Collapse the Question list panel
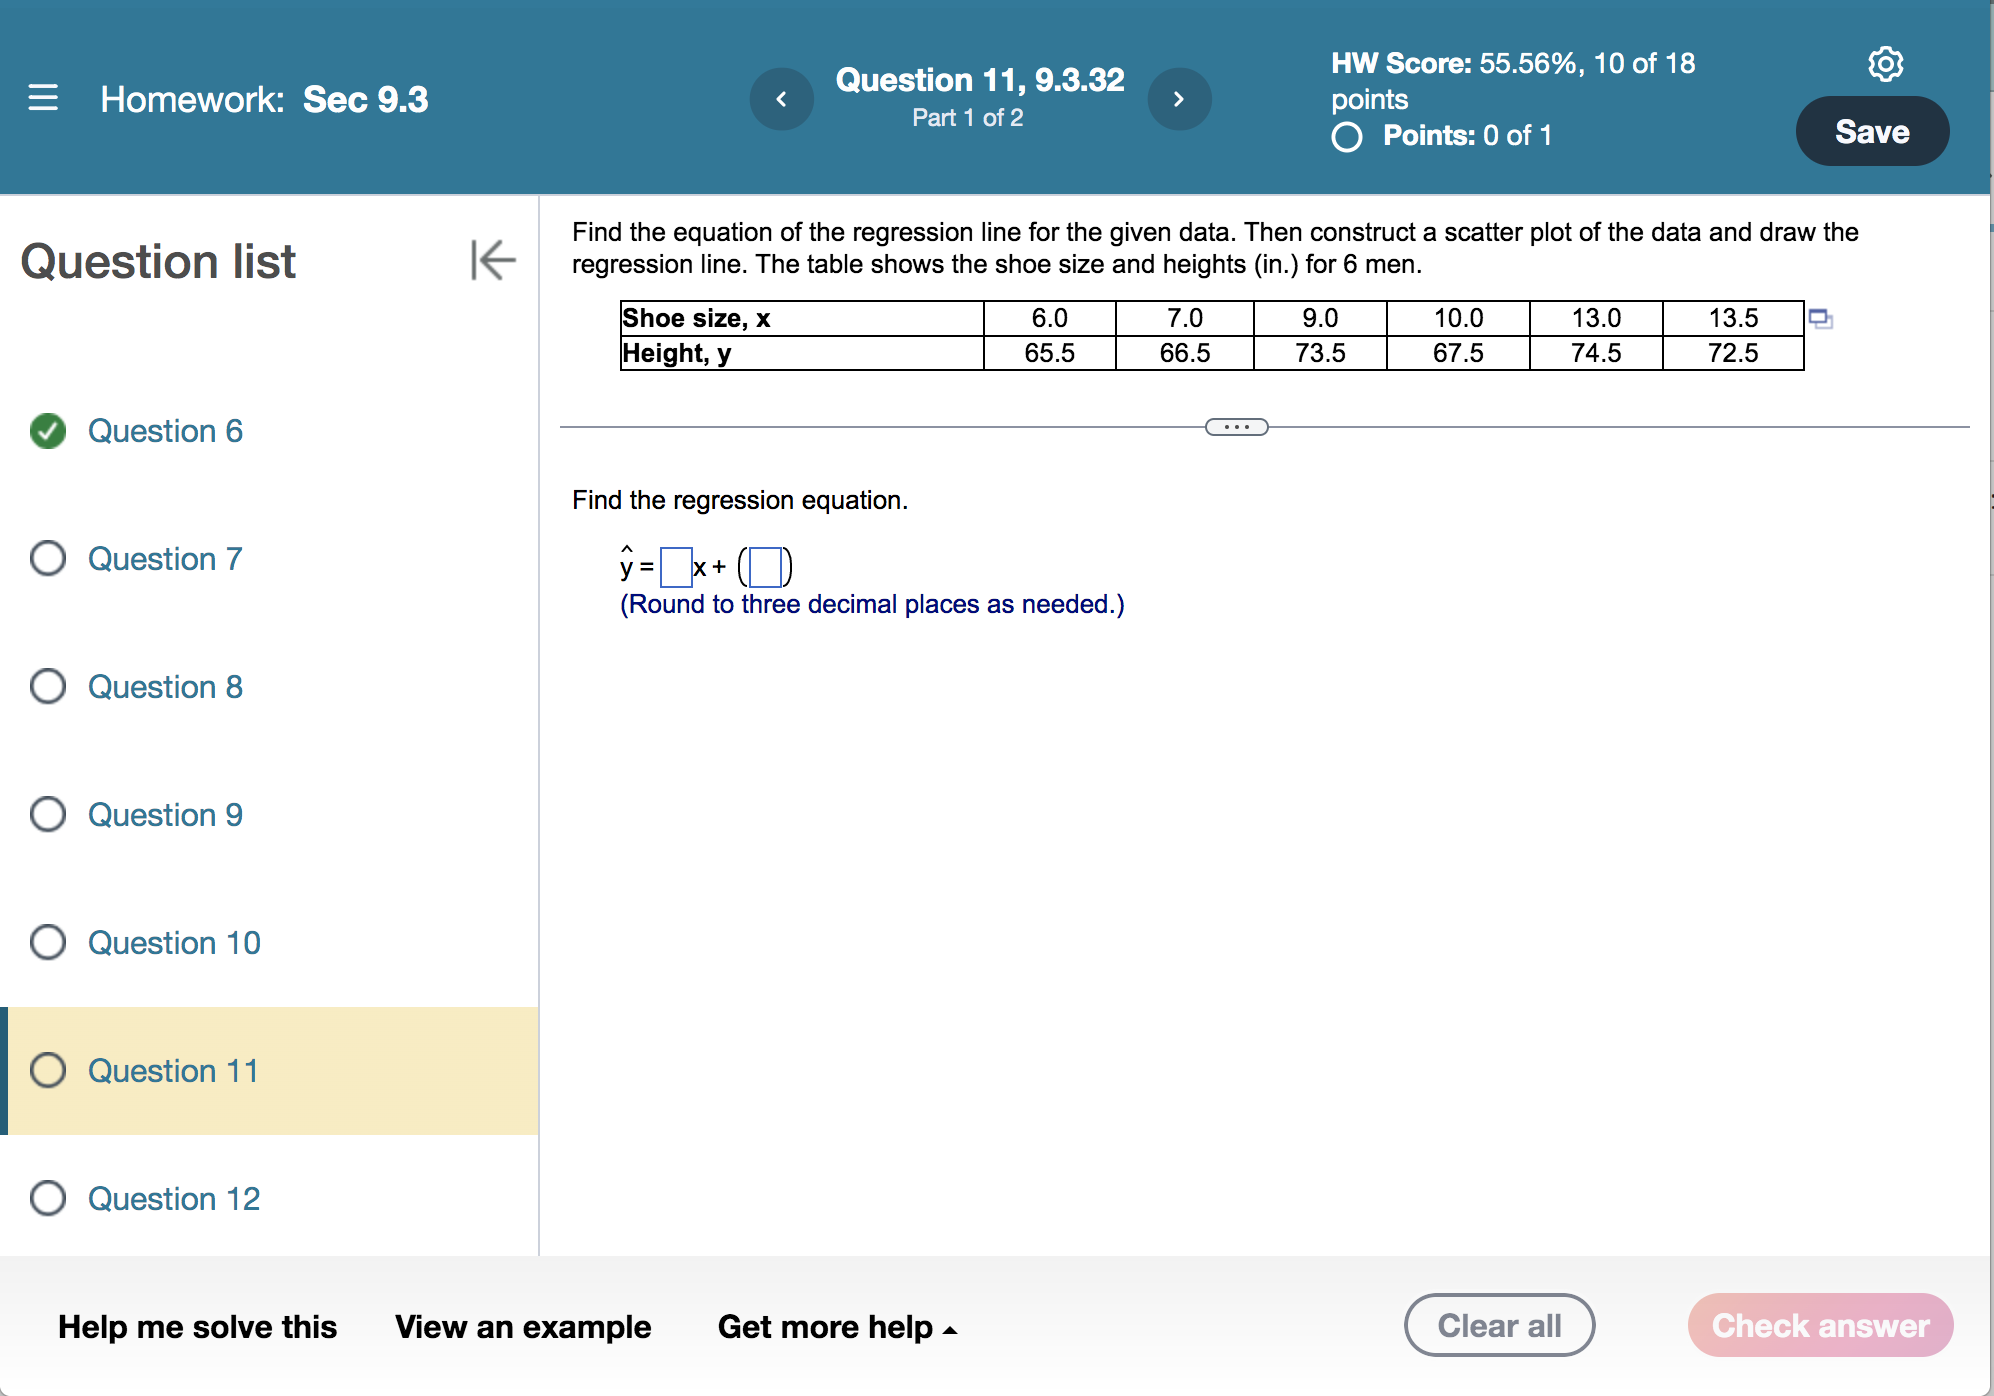Screen dimensions: 1994x1396 pyautogui.click(x=491, y=261)
